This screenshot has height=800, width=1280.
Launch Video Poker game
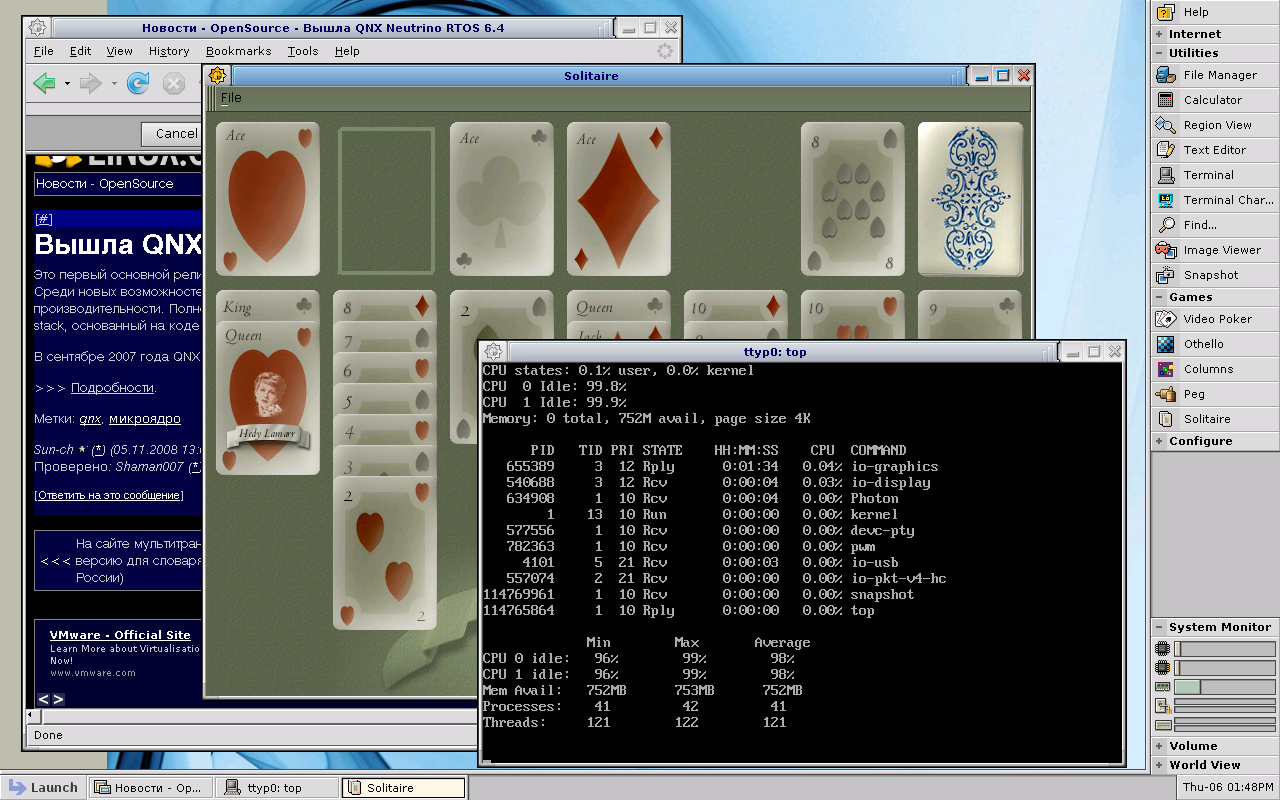1215,319
